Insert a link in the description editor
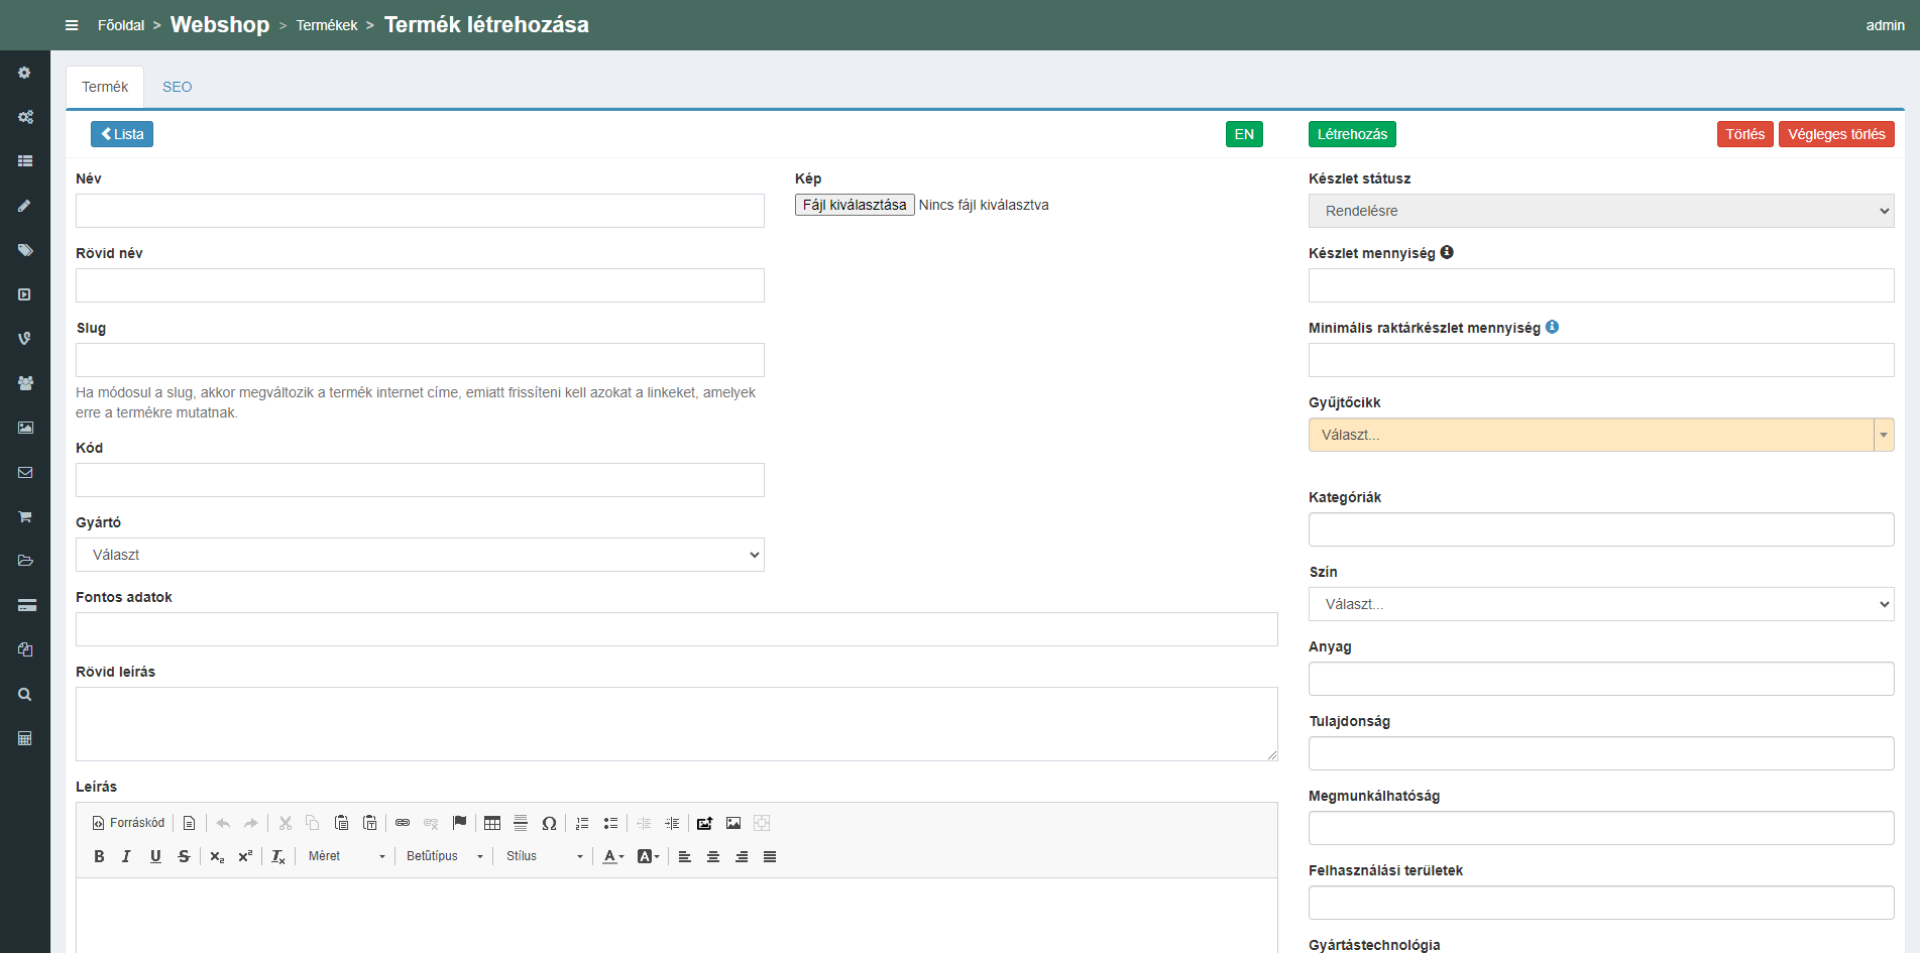 tap(402, 823)
